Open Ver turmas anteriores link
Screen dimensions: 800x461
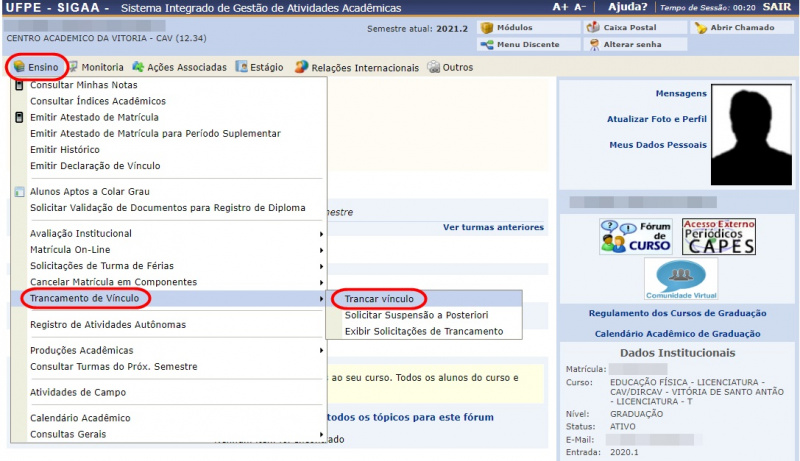click(493, 227)
